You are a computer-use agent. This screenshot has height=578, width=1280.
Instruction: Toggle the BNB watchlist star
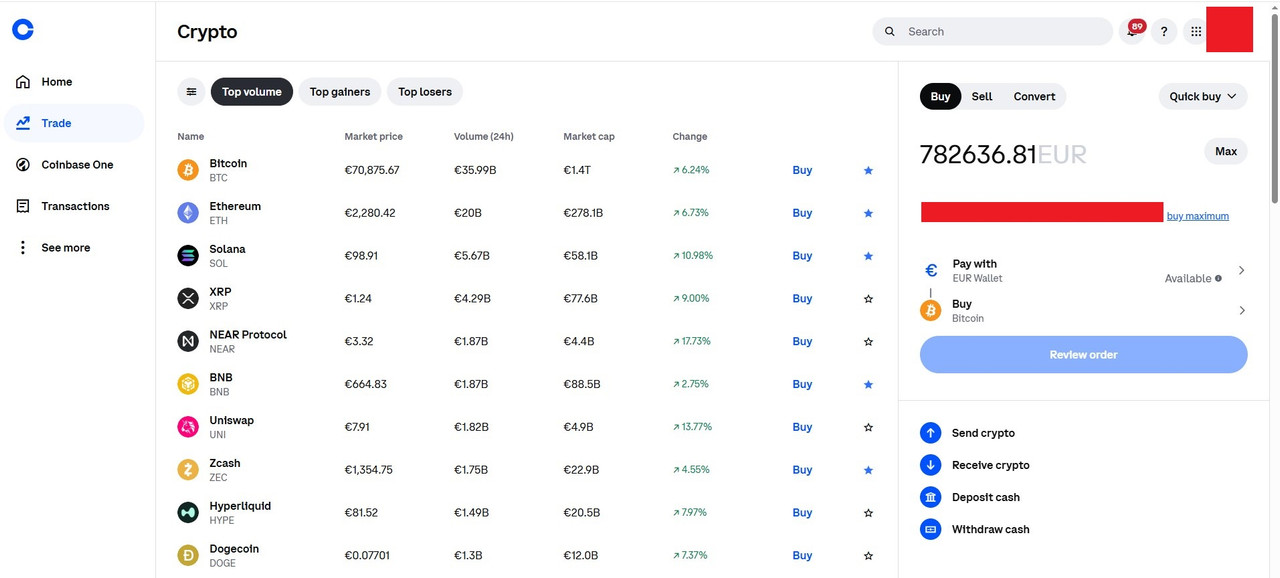click(x=868, y=384)
